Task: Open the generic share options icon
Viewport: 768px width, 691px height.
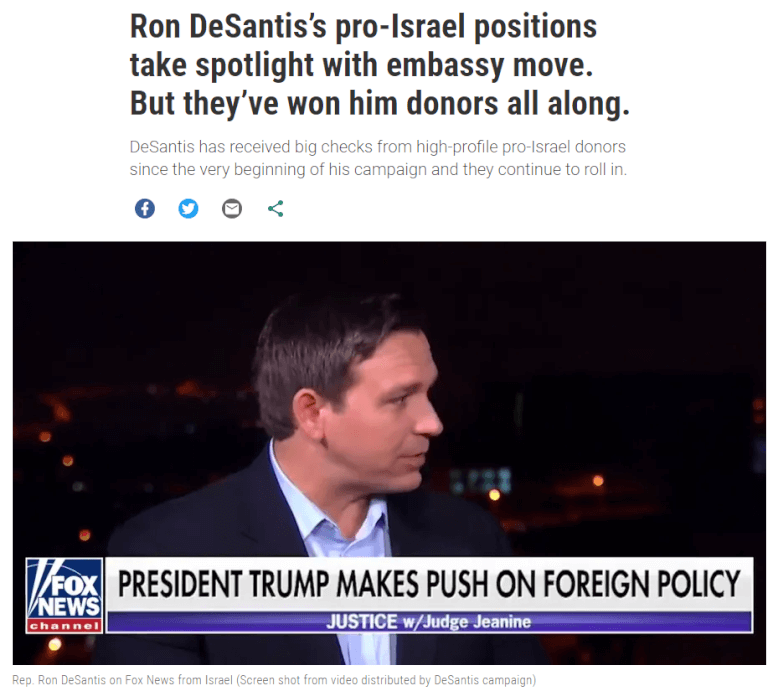Action: coord(275,209)
